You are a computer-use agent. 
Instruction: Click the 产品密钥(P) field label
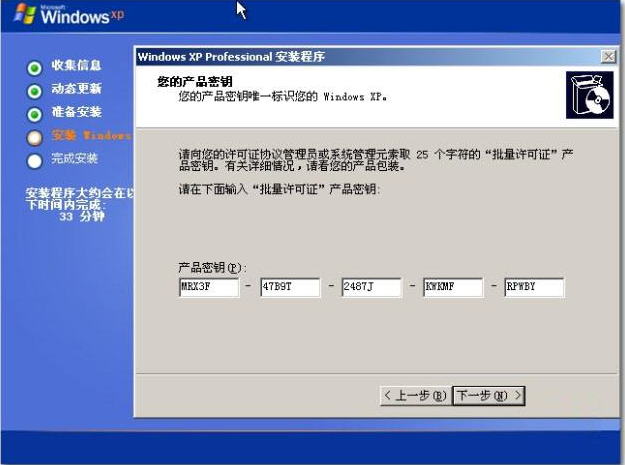(211, 268)
